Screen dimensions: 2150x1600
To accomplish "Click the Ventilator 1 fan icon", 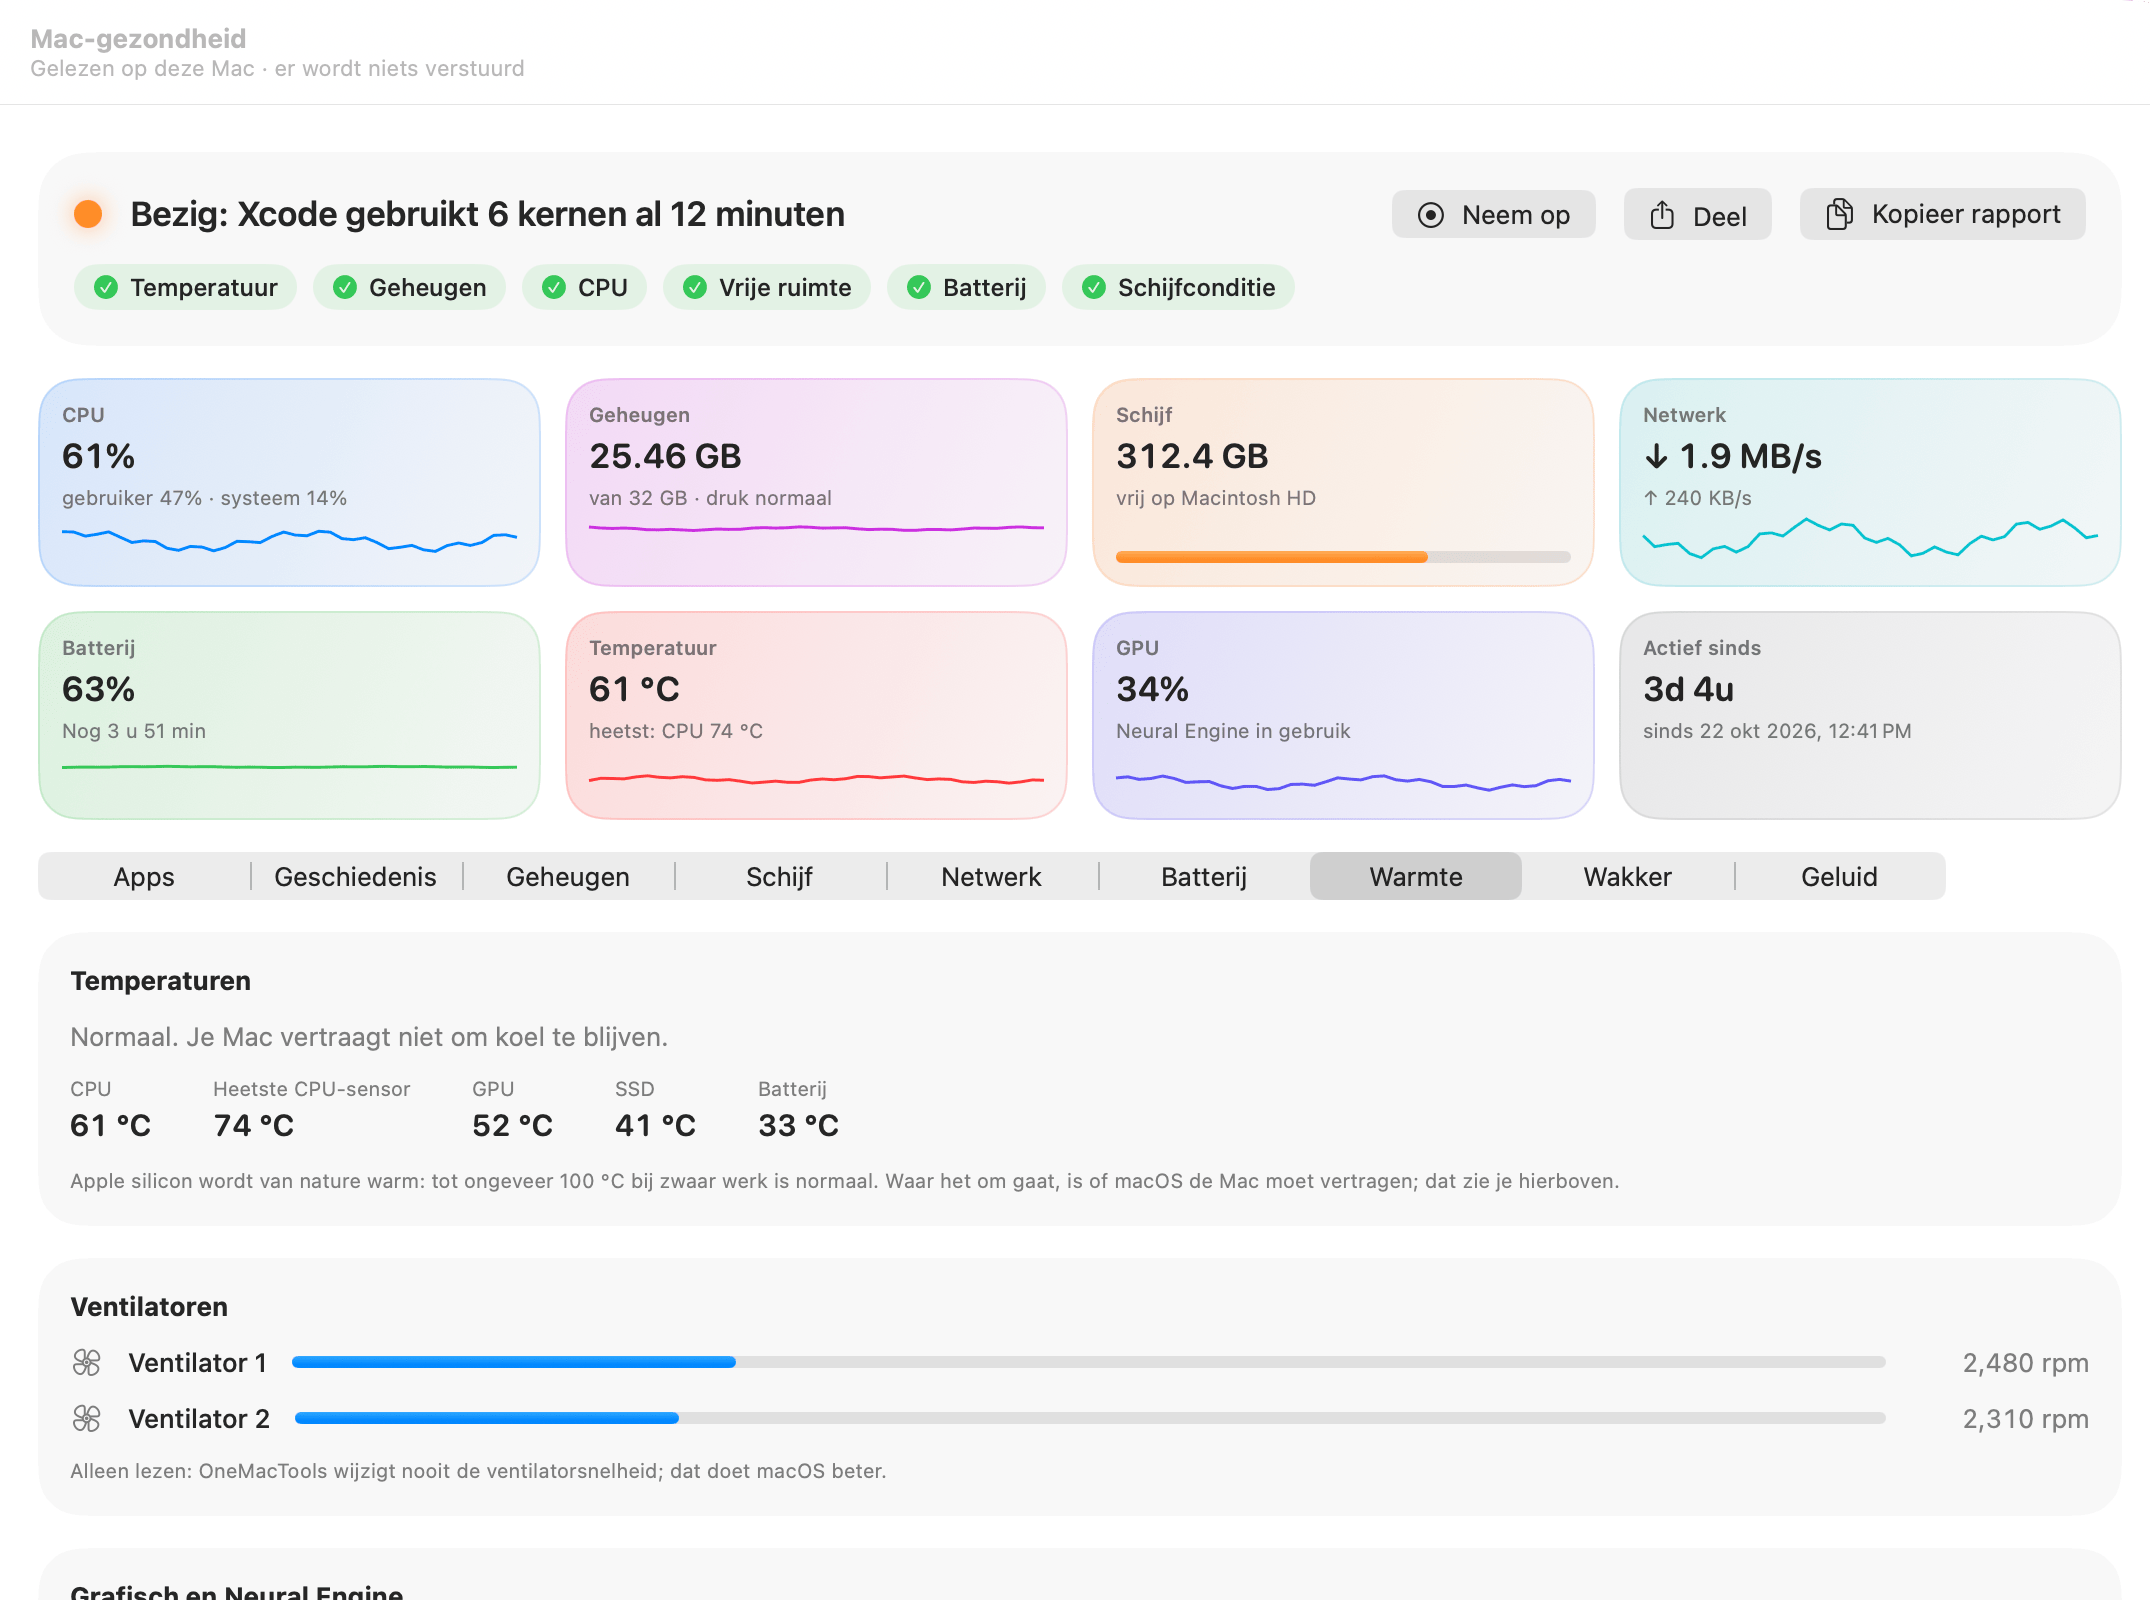I will click(87, 1362).
